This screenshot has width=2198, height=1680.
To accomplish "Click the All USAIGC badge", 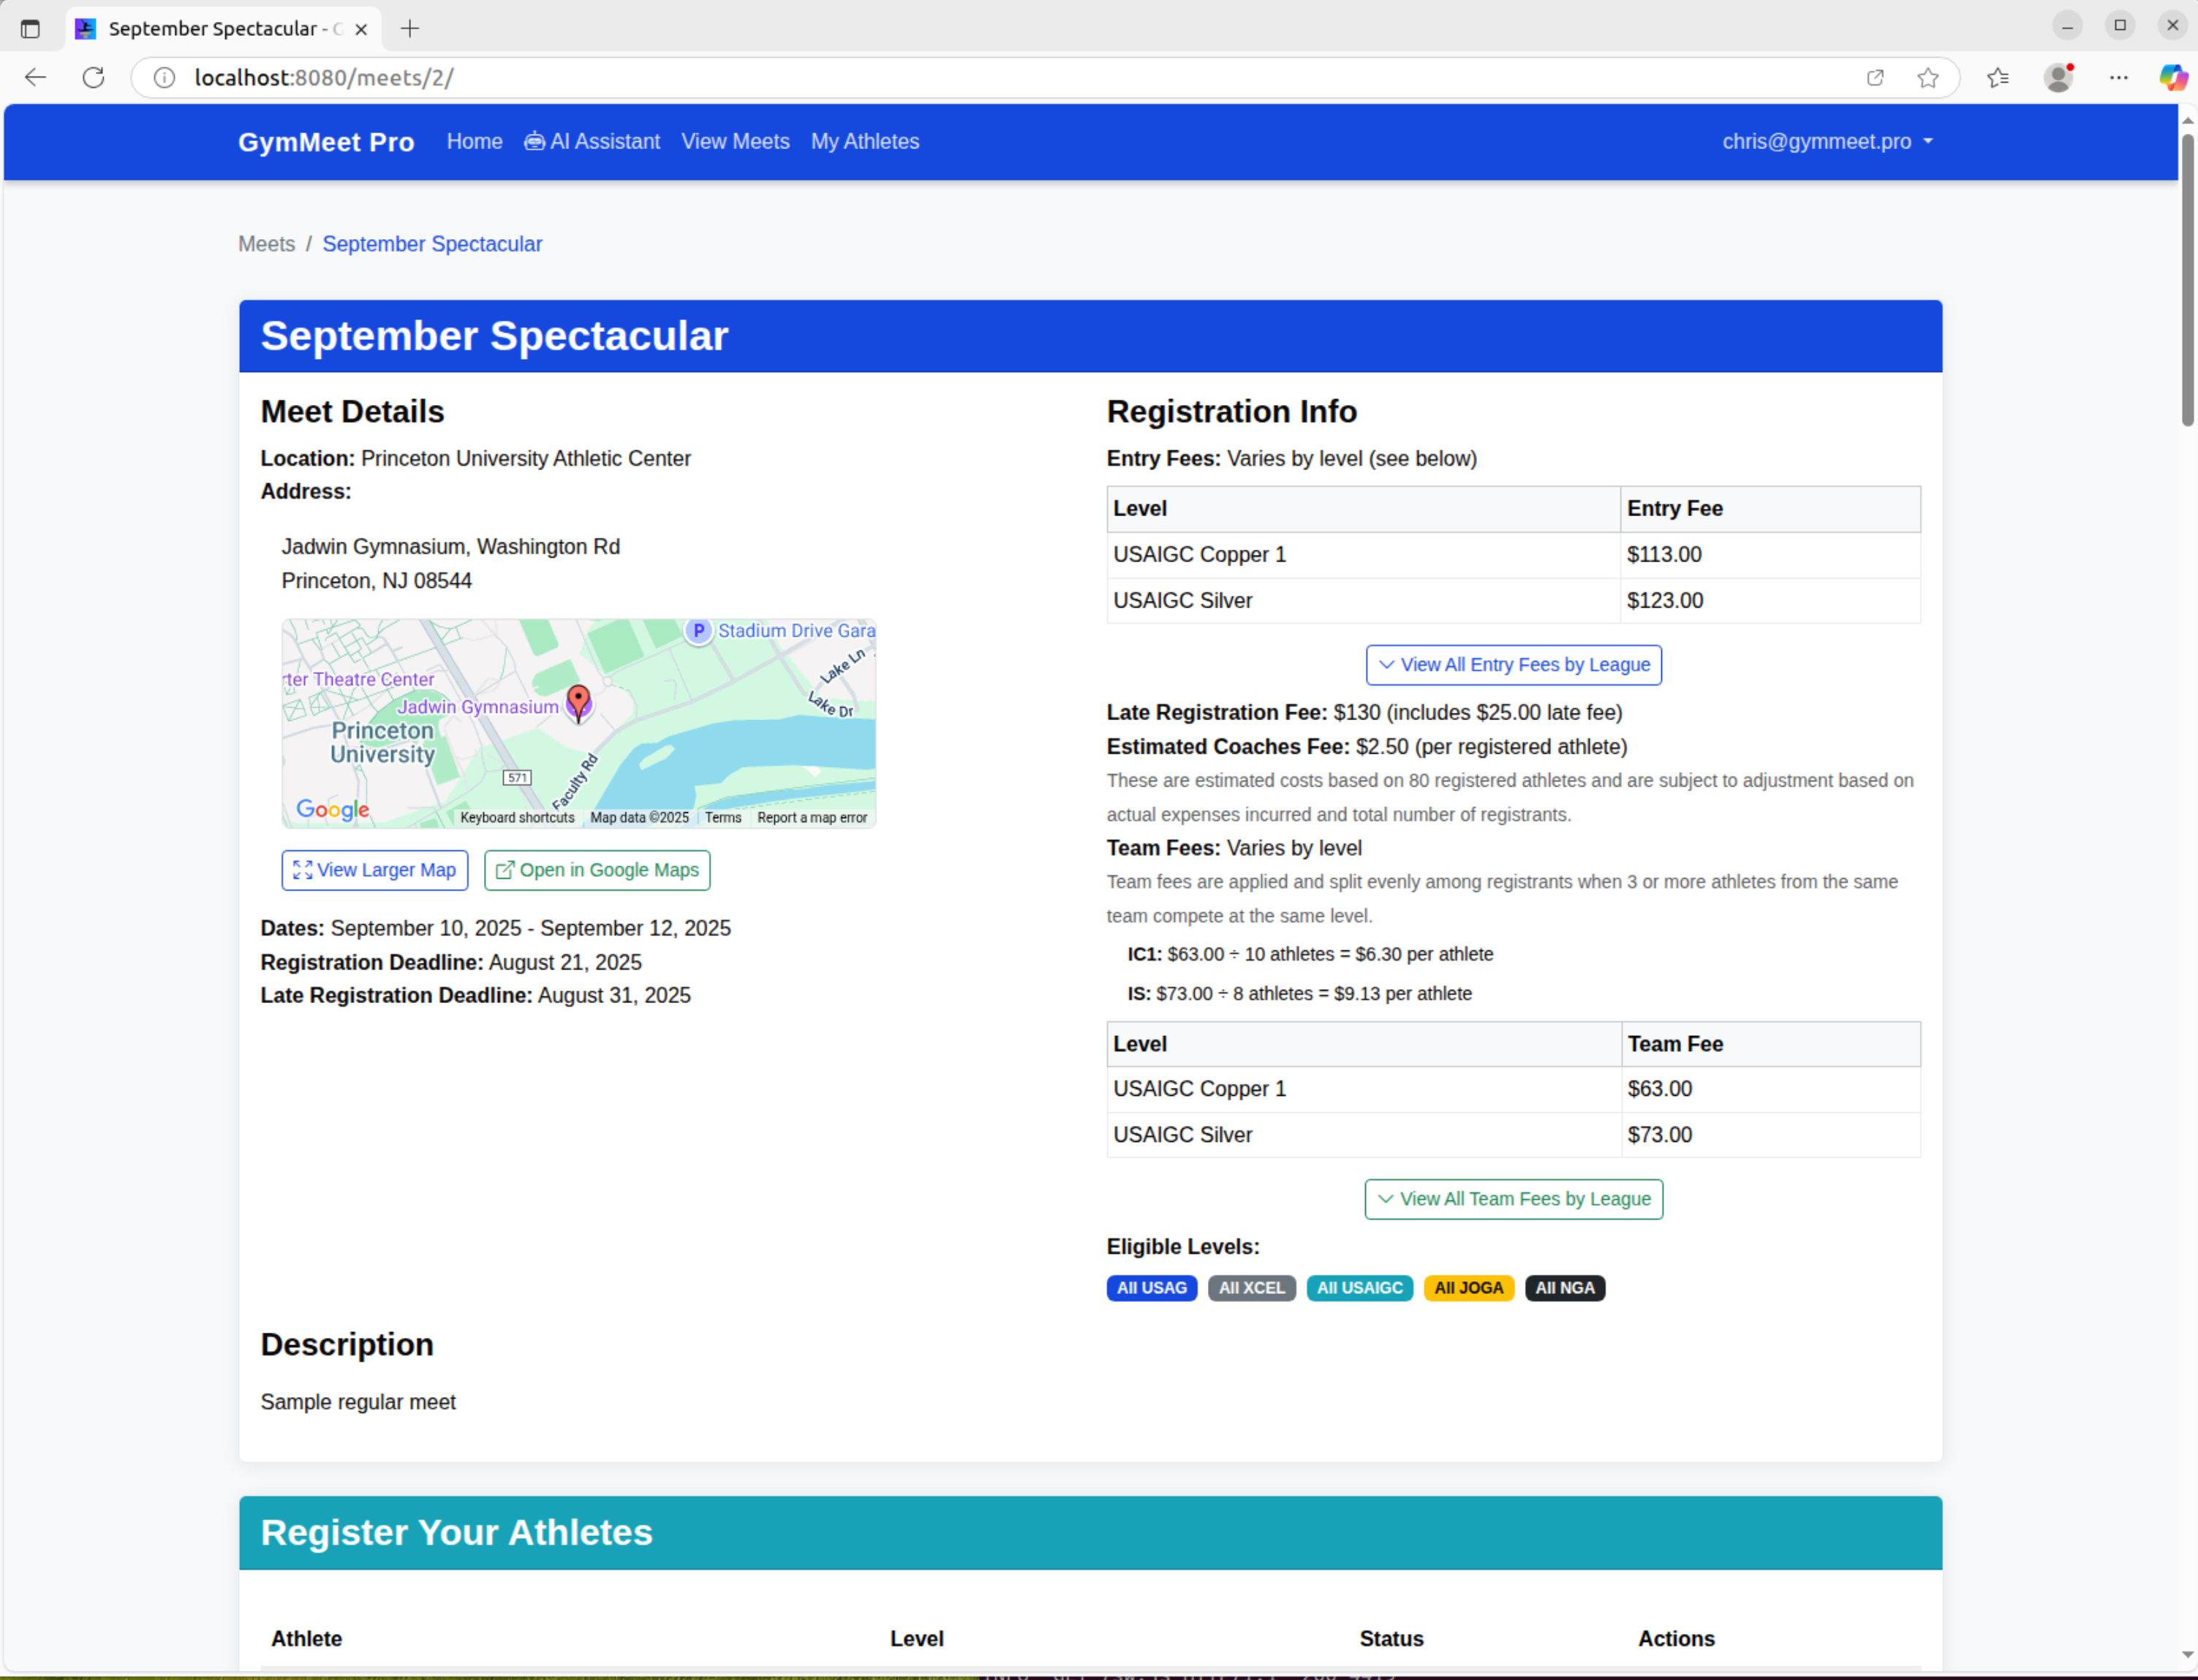I will coord(1359,1288).
